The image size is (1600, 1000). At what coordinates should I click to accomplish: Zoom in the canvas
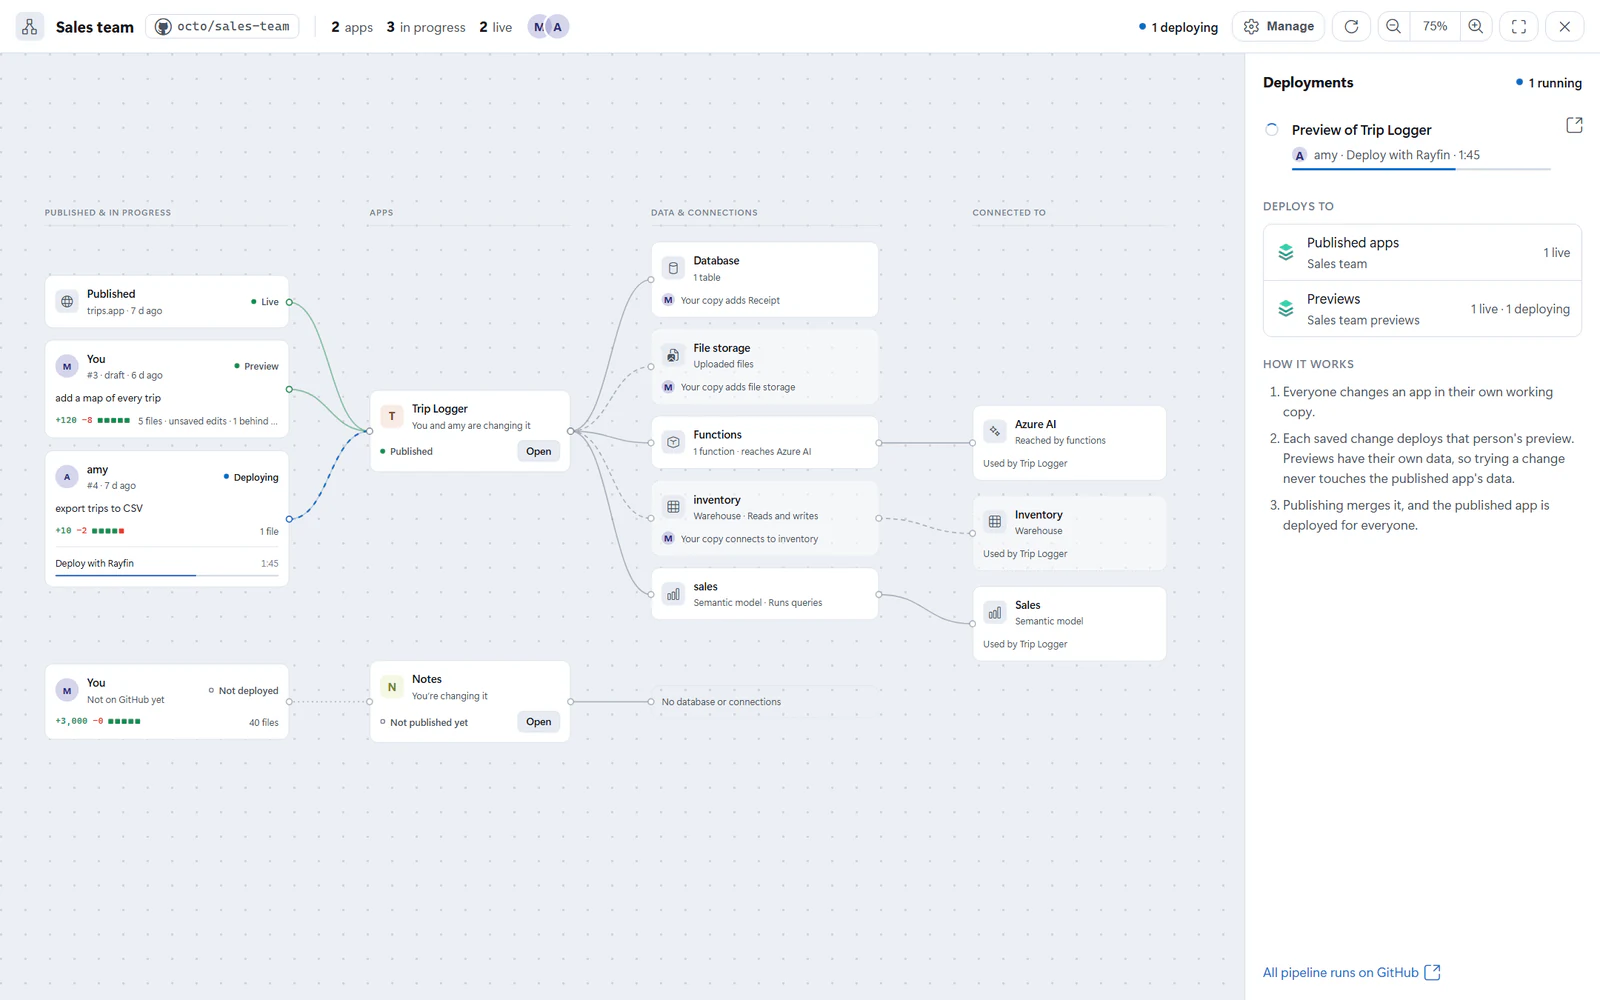(1476, 27)
